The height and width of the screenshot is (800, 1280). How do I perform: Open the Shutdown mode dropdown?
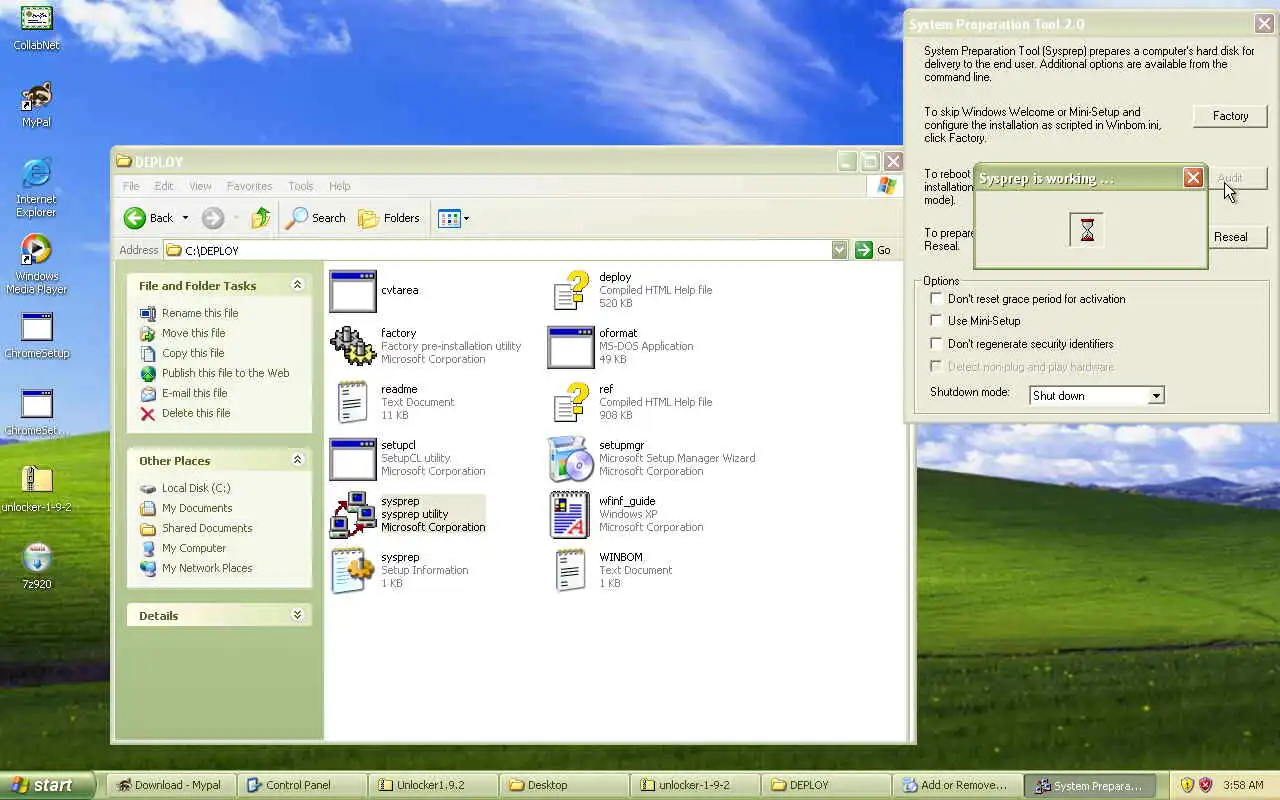click(1156, 396)
